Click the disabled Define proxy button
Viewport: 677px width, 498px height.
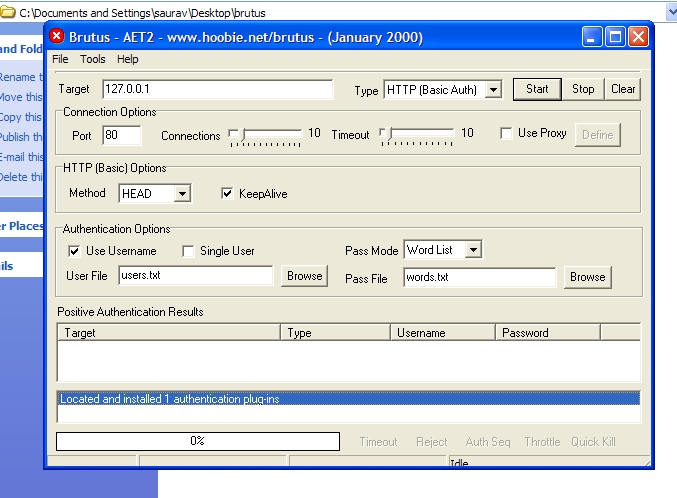[598, 135]
